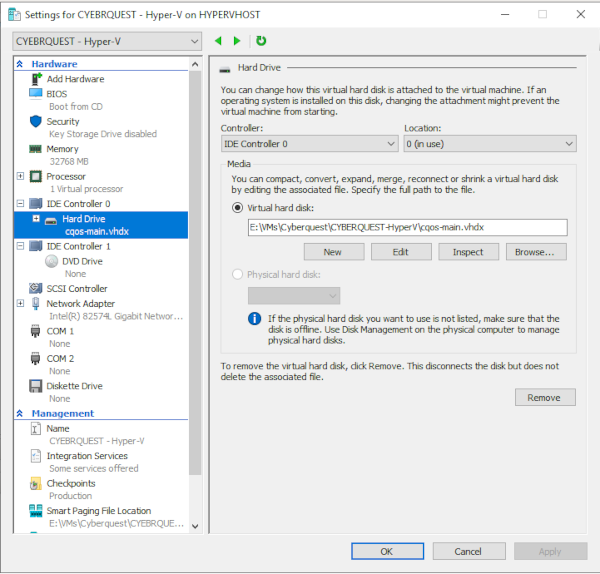
Task: Click the green back navigation arrow
Action: 219,41
